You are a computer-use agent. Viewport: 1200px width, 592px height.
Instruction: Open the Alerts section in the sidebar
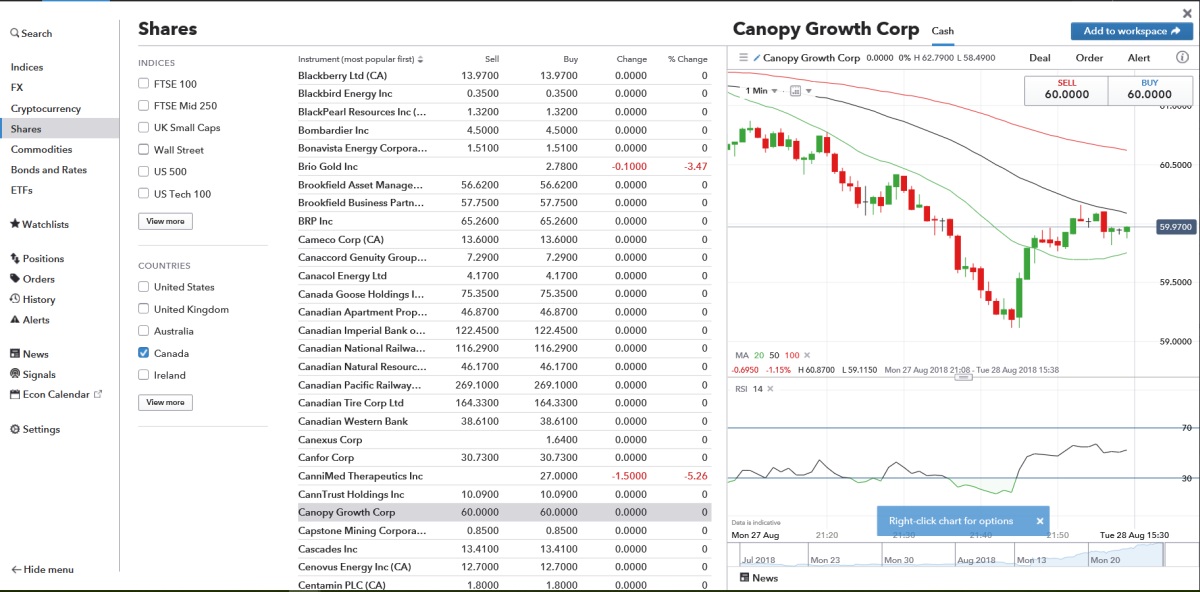pos(30,320)
